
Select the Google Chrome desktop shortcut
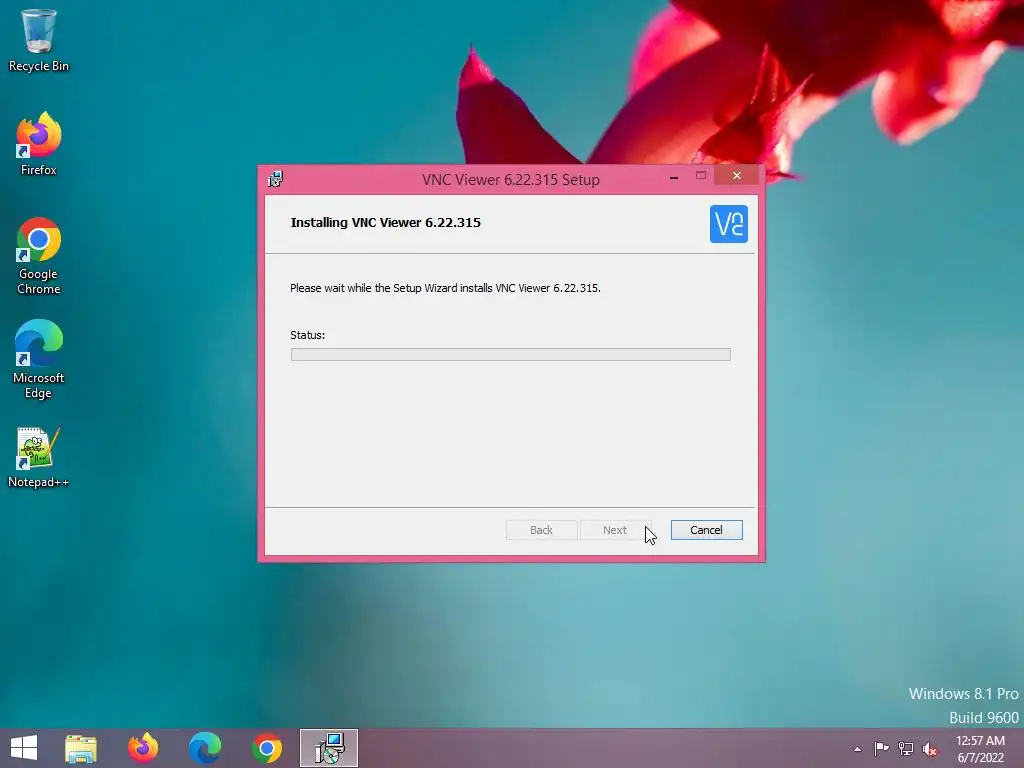point(39,256)
